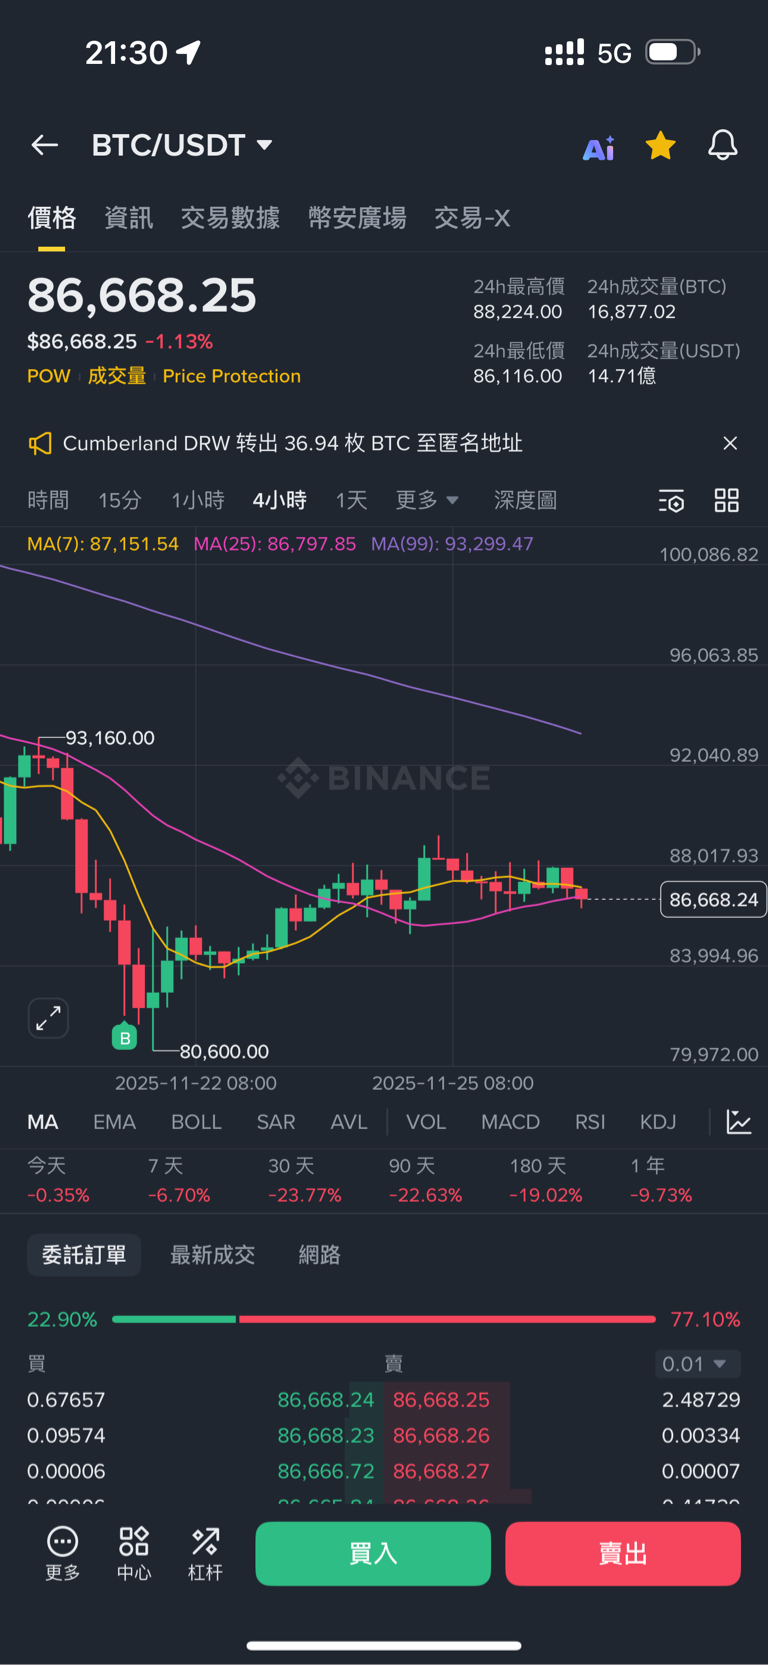The width and height of the screenshot is (768, 1665).
Task: Switch to the 最新成交 tab
Action: pos(212,1255)
